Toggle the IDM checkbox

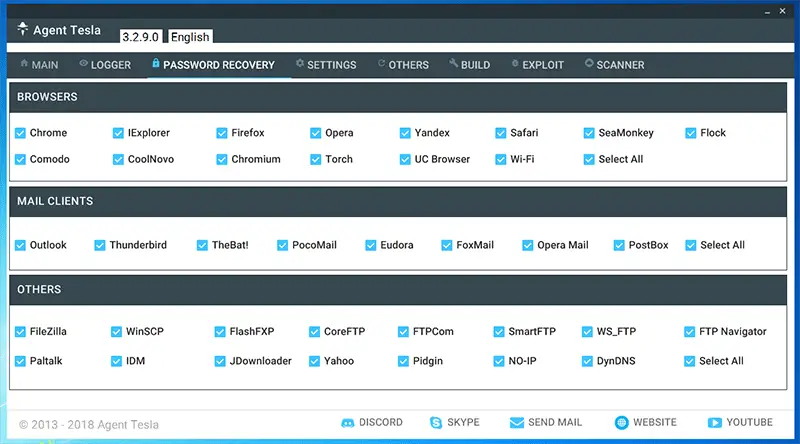[x=116, y=361]
